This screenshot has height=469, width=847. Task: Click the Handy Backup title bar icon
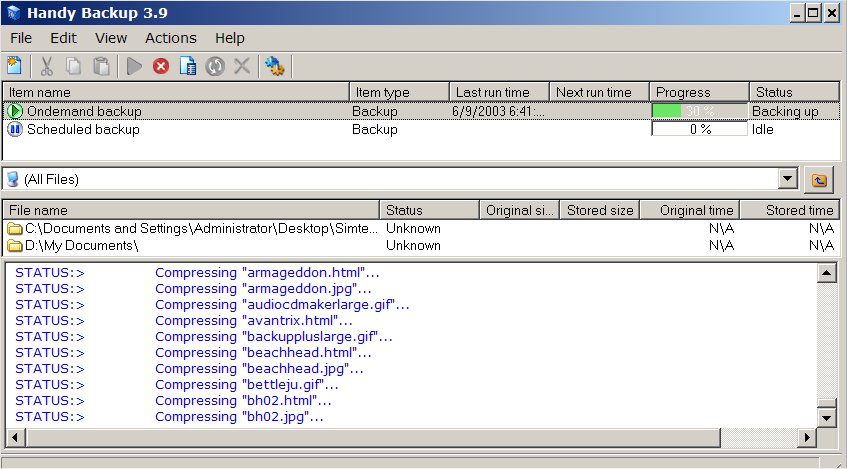[14, 13]
